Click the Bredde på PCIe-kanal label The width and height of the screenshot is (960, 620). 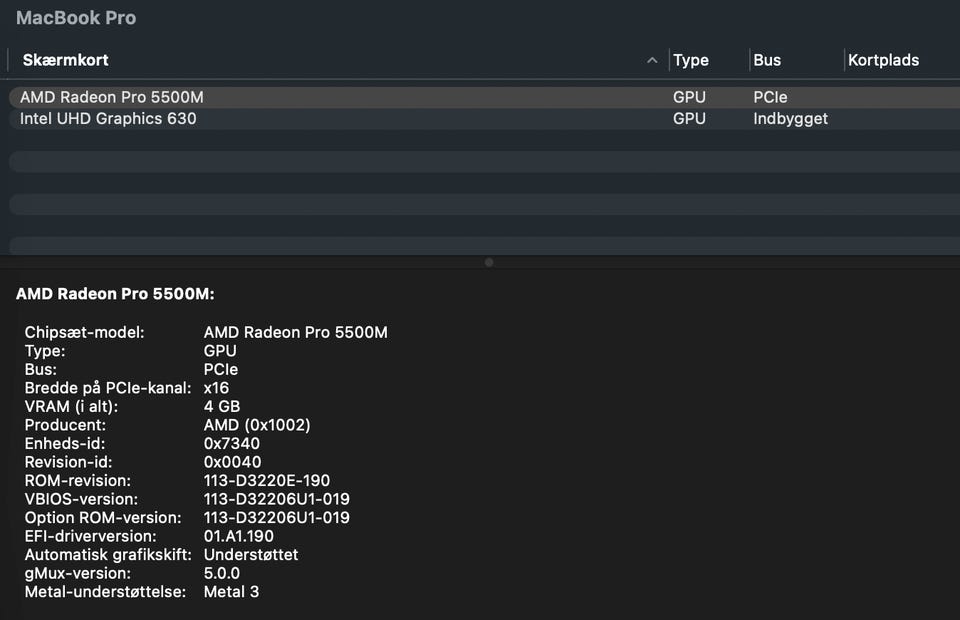coord(108,388)
